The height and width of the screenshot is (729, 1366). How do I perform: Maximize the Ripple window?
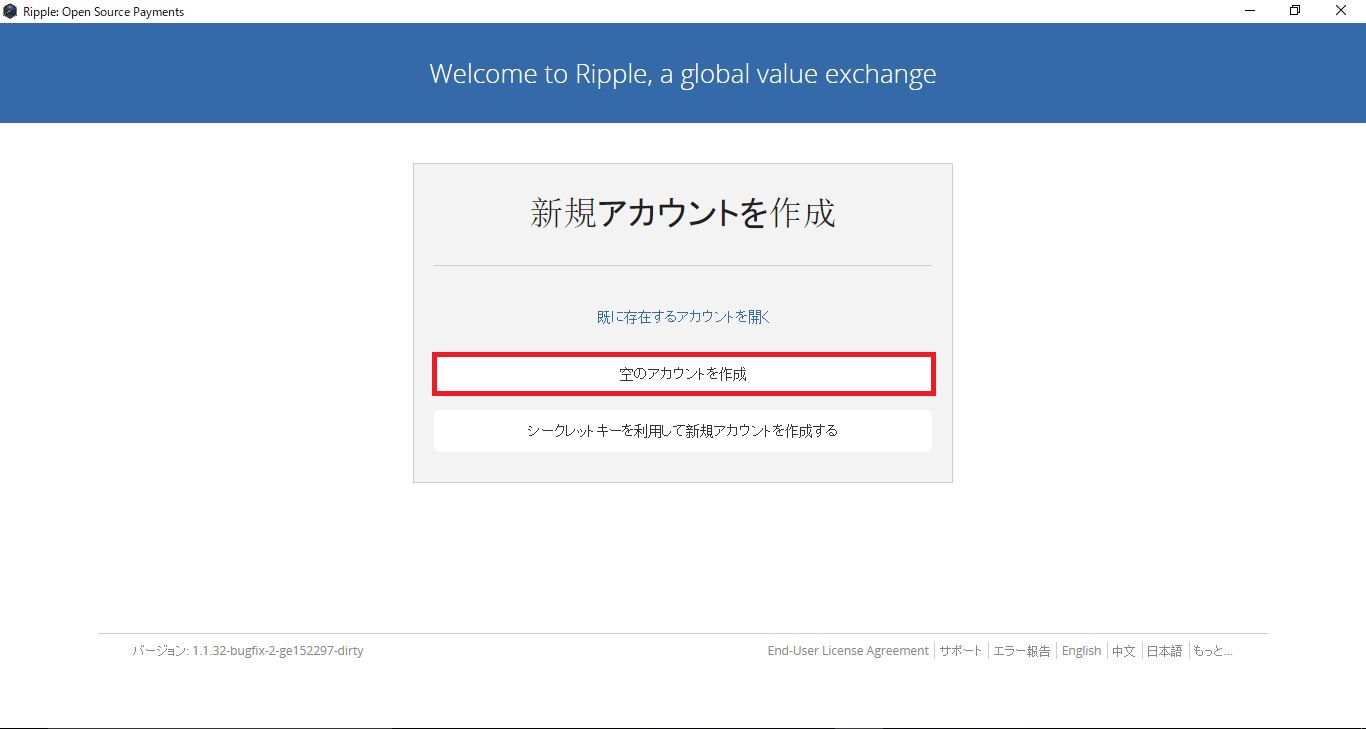(x=1295, y=10)
